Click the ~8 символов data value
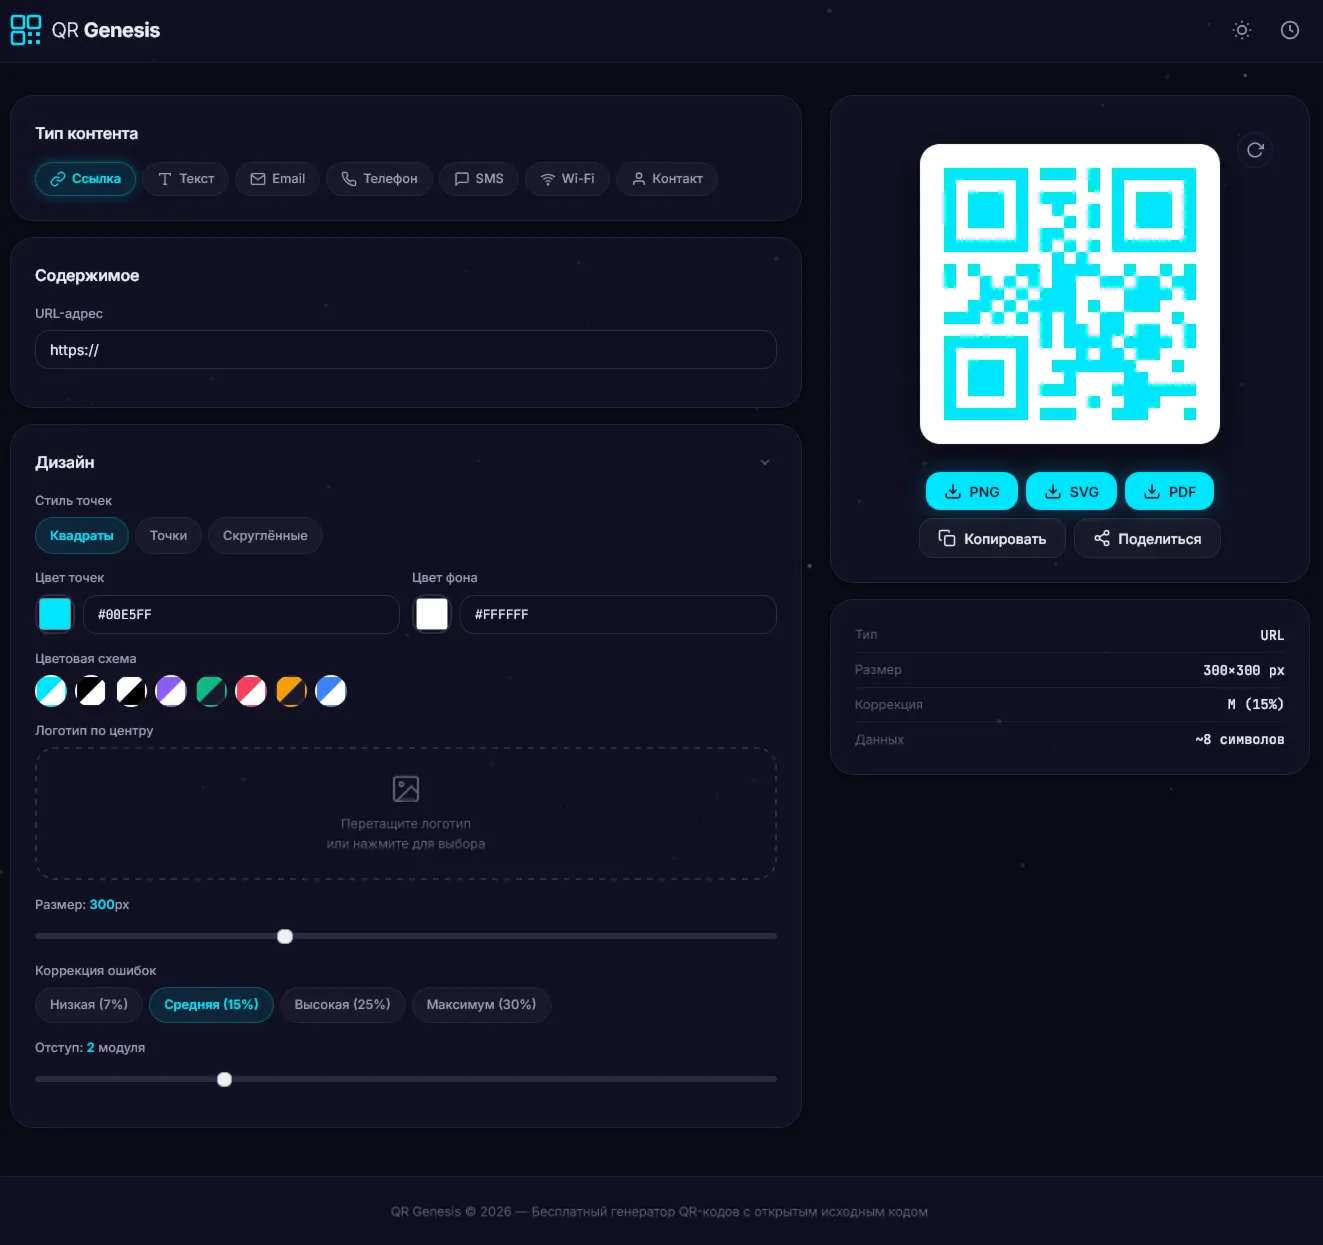 pos(1240,740)
